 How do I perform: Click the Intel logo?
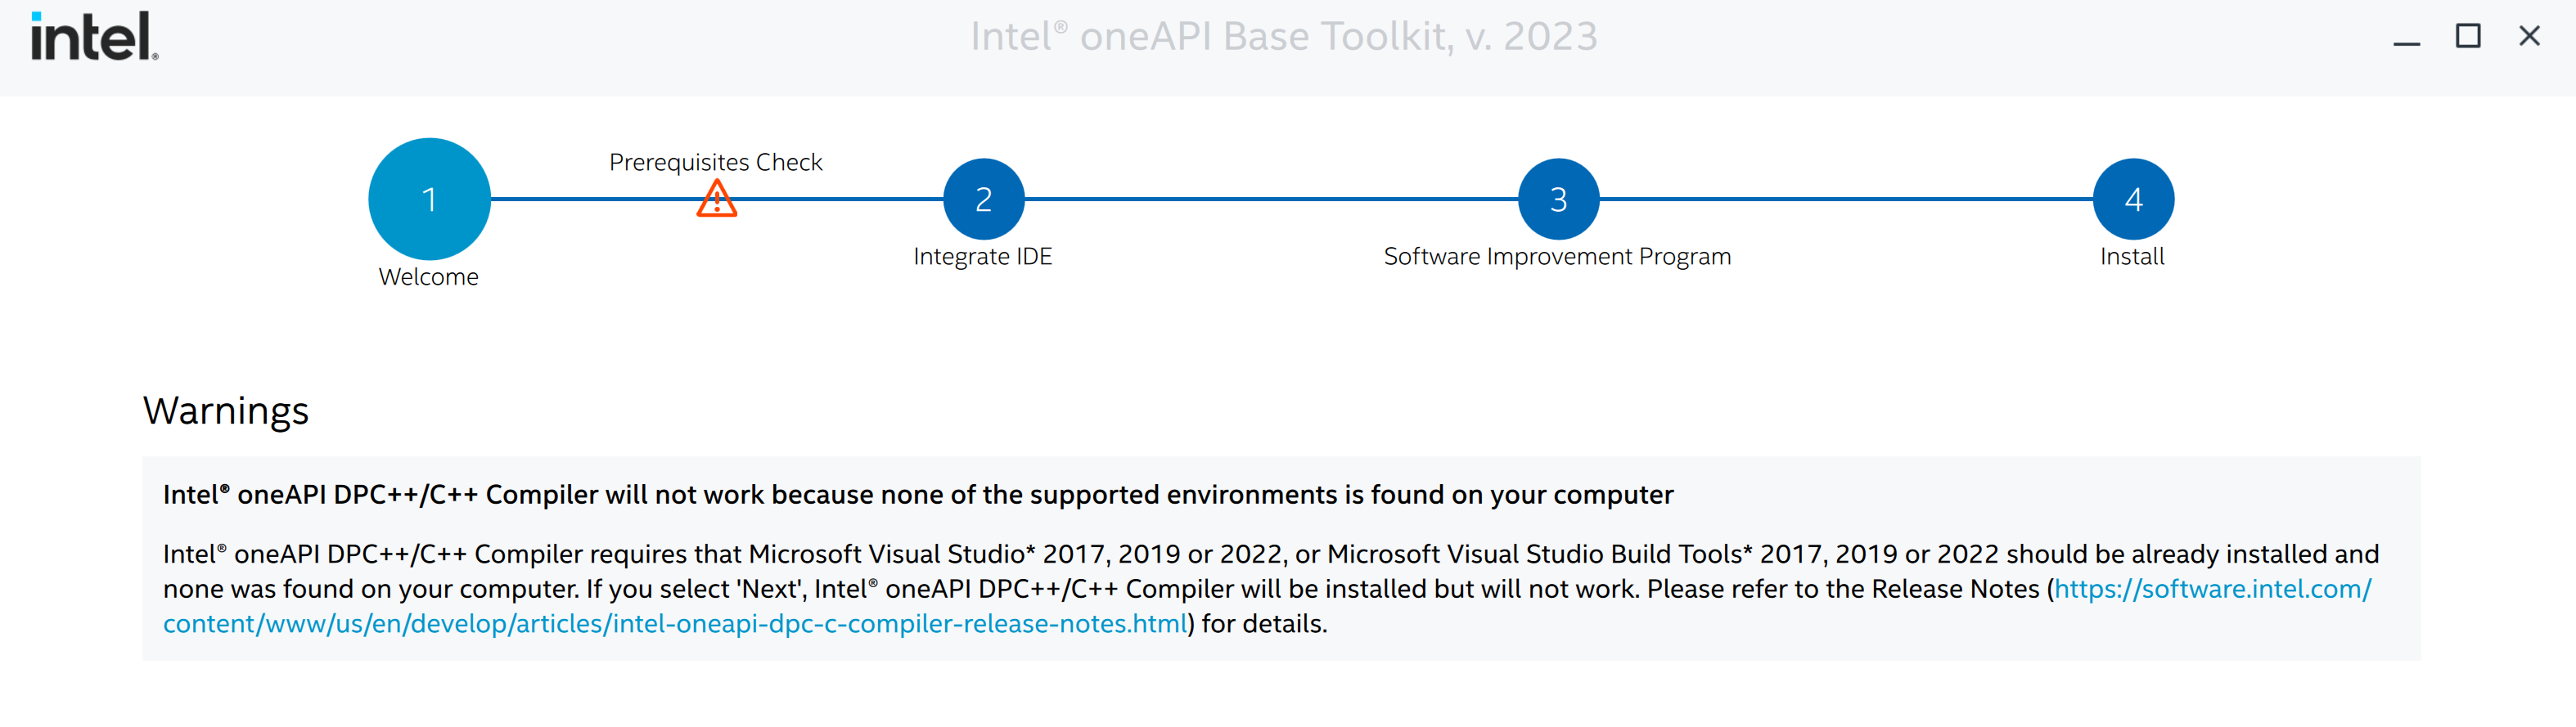(94, 36)
